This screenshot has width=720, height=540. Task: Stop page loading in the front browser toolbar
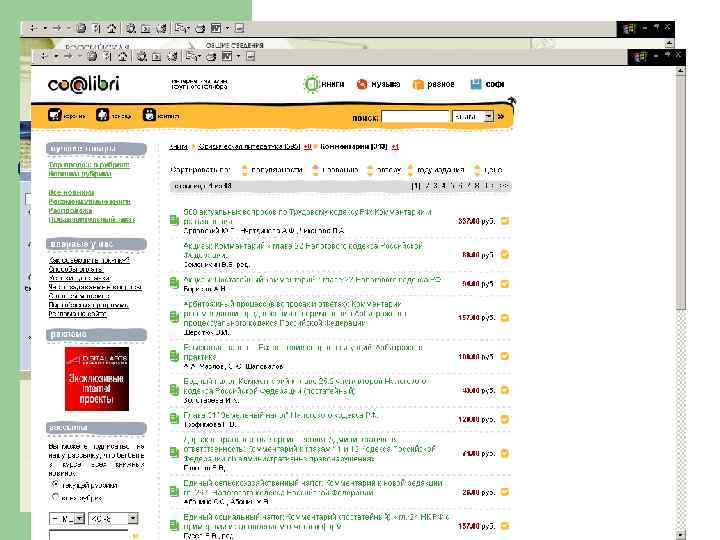pyautogui.click(x=92, y=56)
